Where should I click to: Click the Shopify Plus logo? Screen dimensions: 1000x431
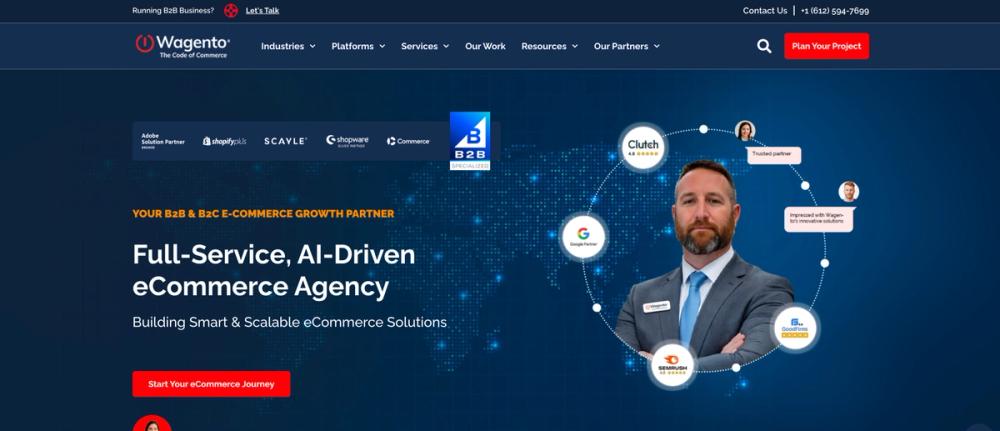(x=224, y=141)
